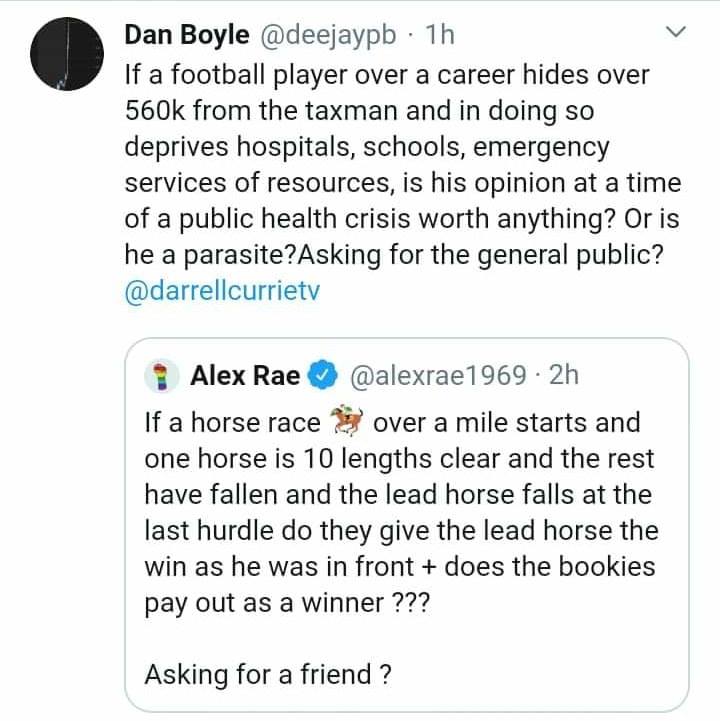Open the @alexrae1969 handle
Viewport: 720px width, 721px height.
click(x=438, y=375)
